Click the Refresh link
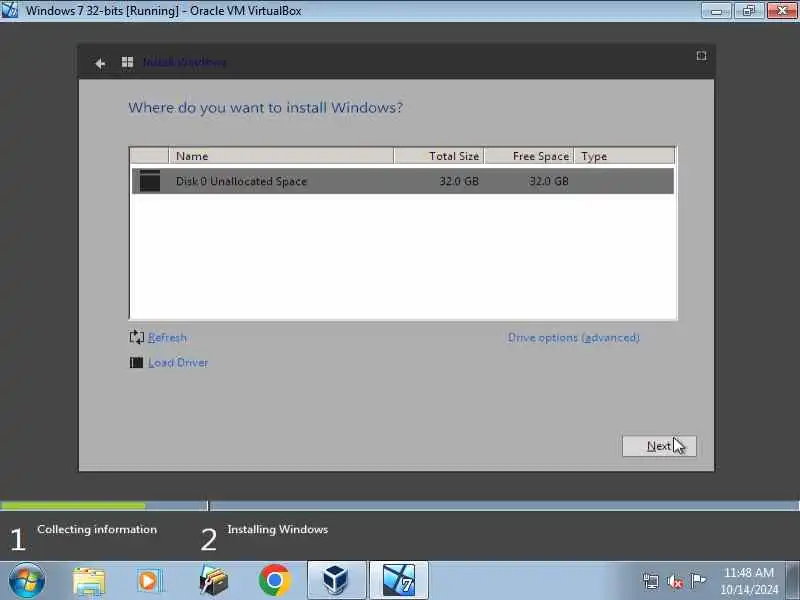Image resolution: width=800 pixels, height=600 pixels. [x=167, y=337]
